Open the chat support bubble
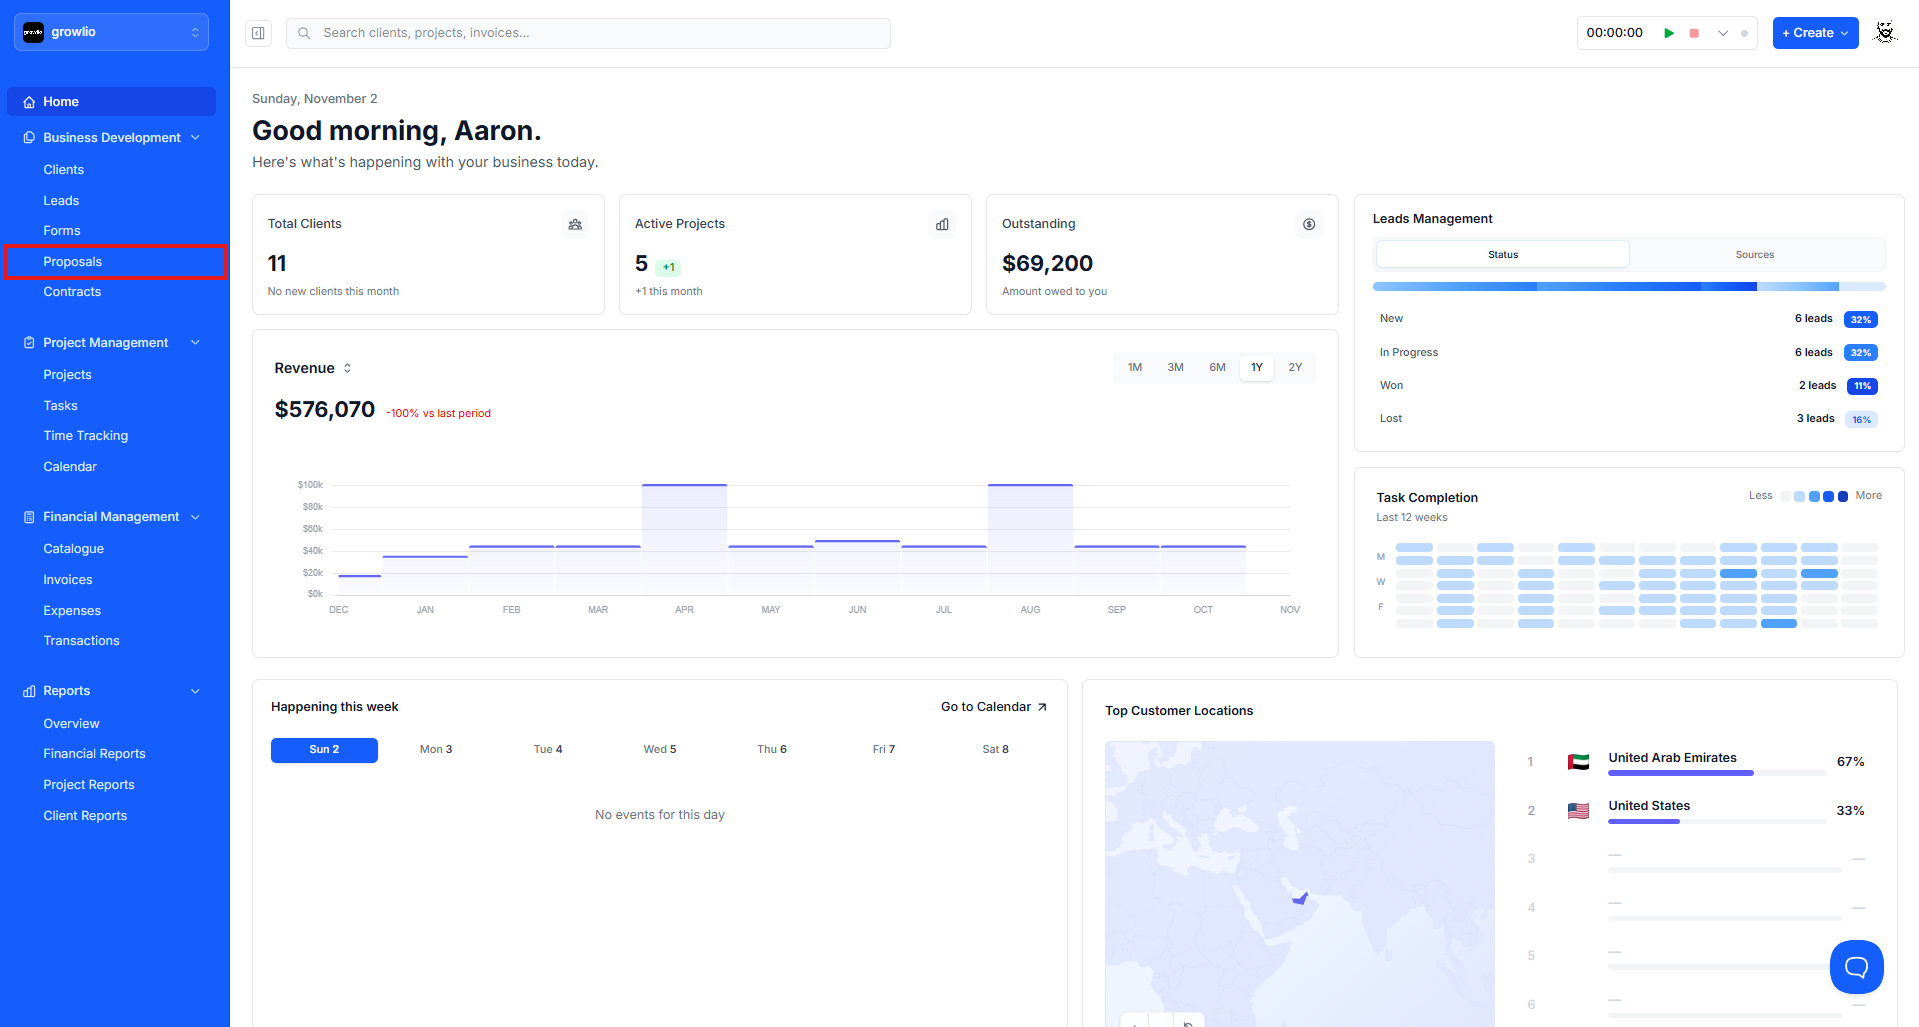The height and width of the screenshot is (1027, 1919). click(x=1856, y=966)
